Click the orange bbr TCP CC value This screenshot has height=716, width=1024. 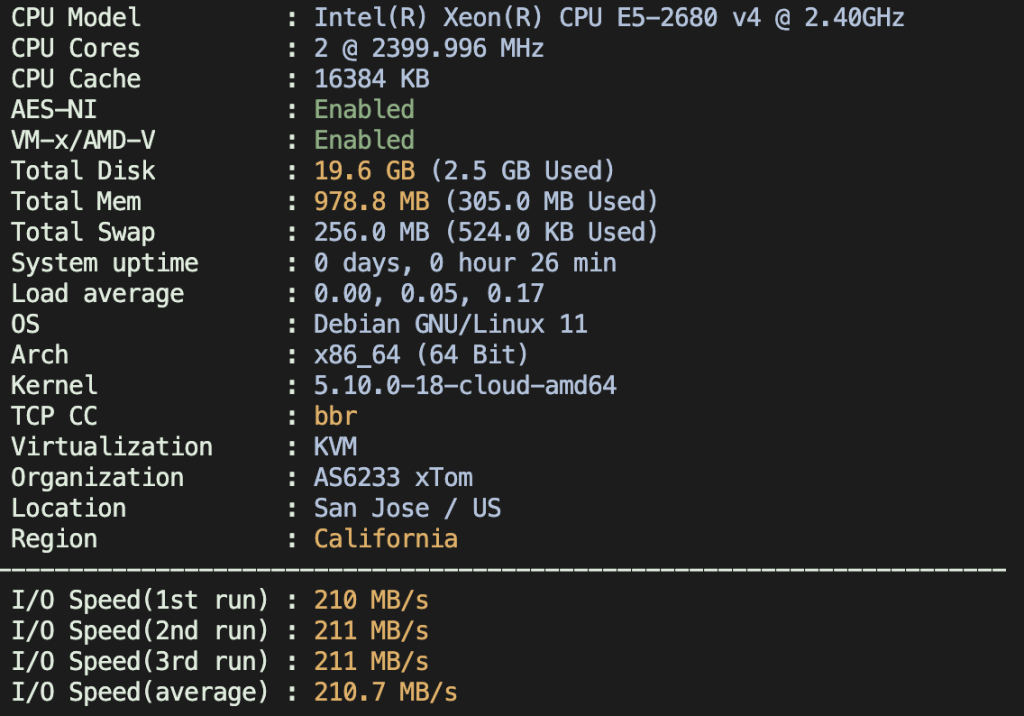335,417
